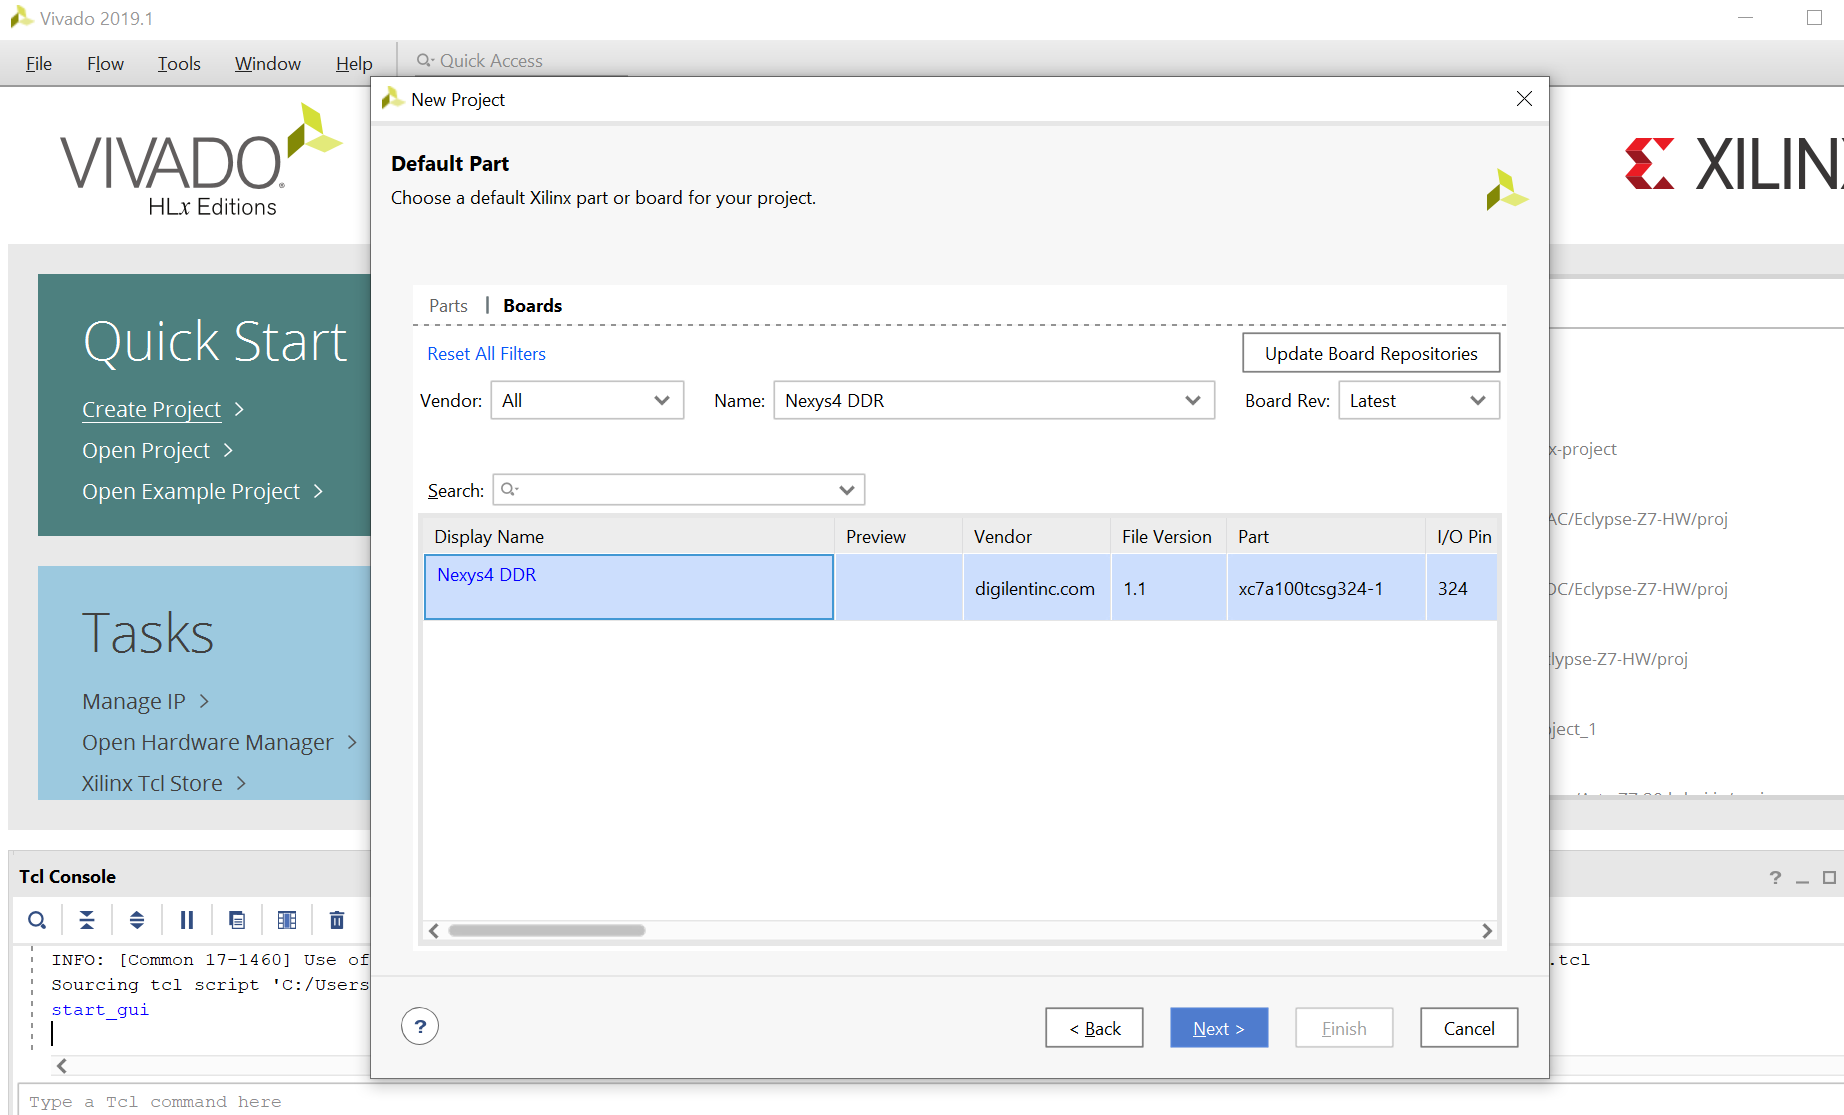Expand Create Project chevron in Quick Start
The image size is (1844, 1115).
(x=239, y=409)
